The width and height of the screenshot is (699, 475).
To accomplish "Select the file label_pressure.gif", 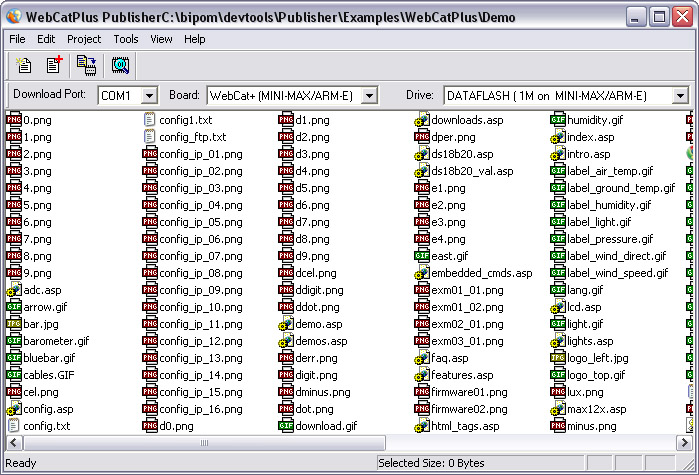I will tap(610, 239).
